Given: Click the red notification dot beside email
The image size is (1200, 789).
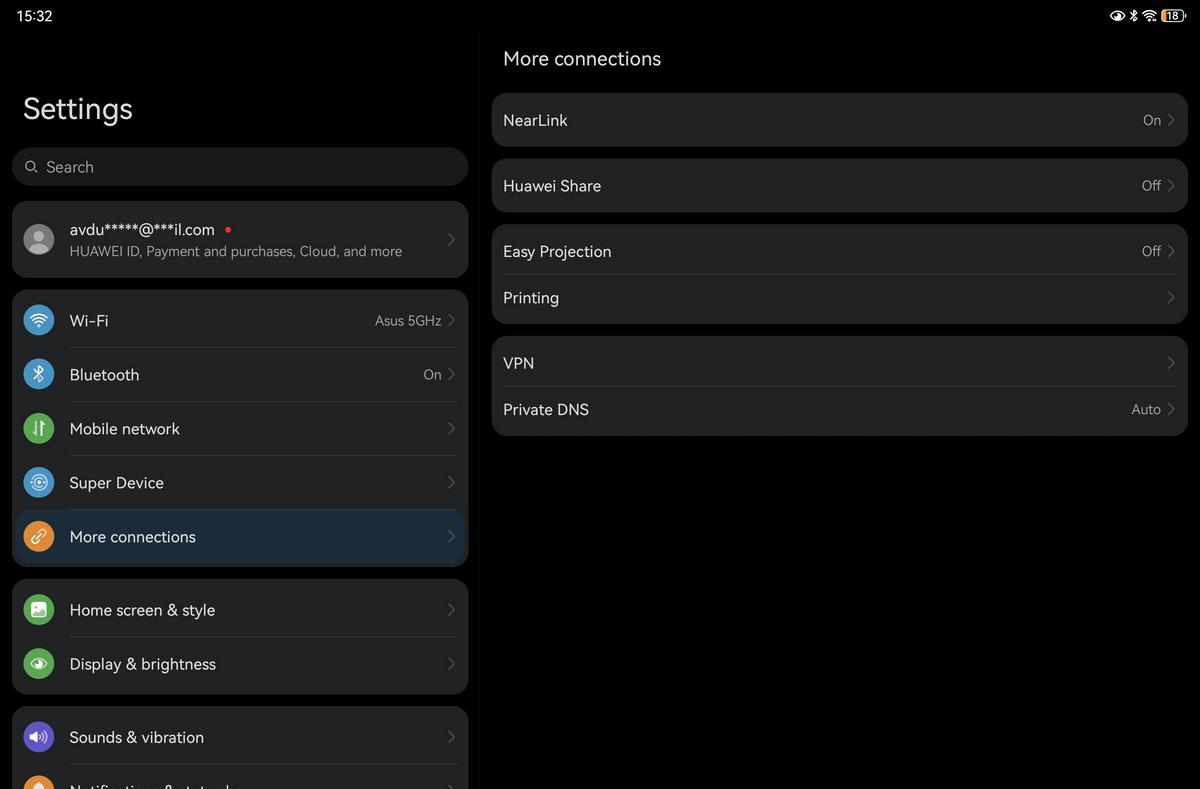Looking at the screenshot, I should [228, 229].
